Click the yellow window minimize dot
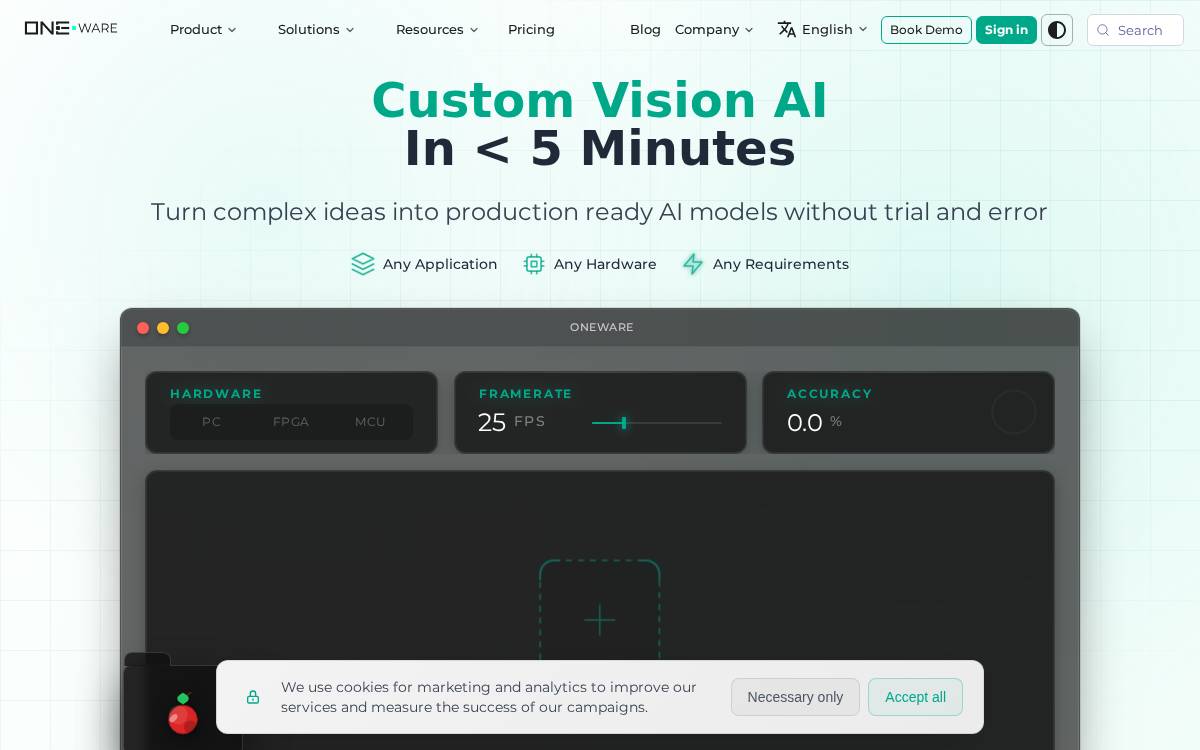This screenshot has width=1200, height=750. (x=163, y=328)
